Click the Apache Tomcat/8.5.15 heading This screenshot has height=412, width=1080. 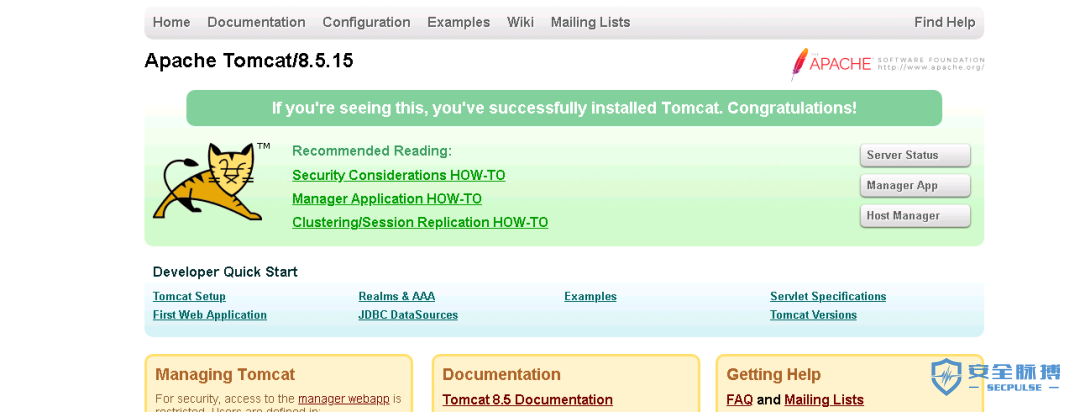(249, 61)
